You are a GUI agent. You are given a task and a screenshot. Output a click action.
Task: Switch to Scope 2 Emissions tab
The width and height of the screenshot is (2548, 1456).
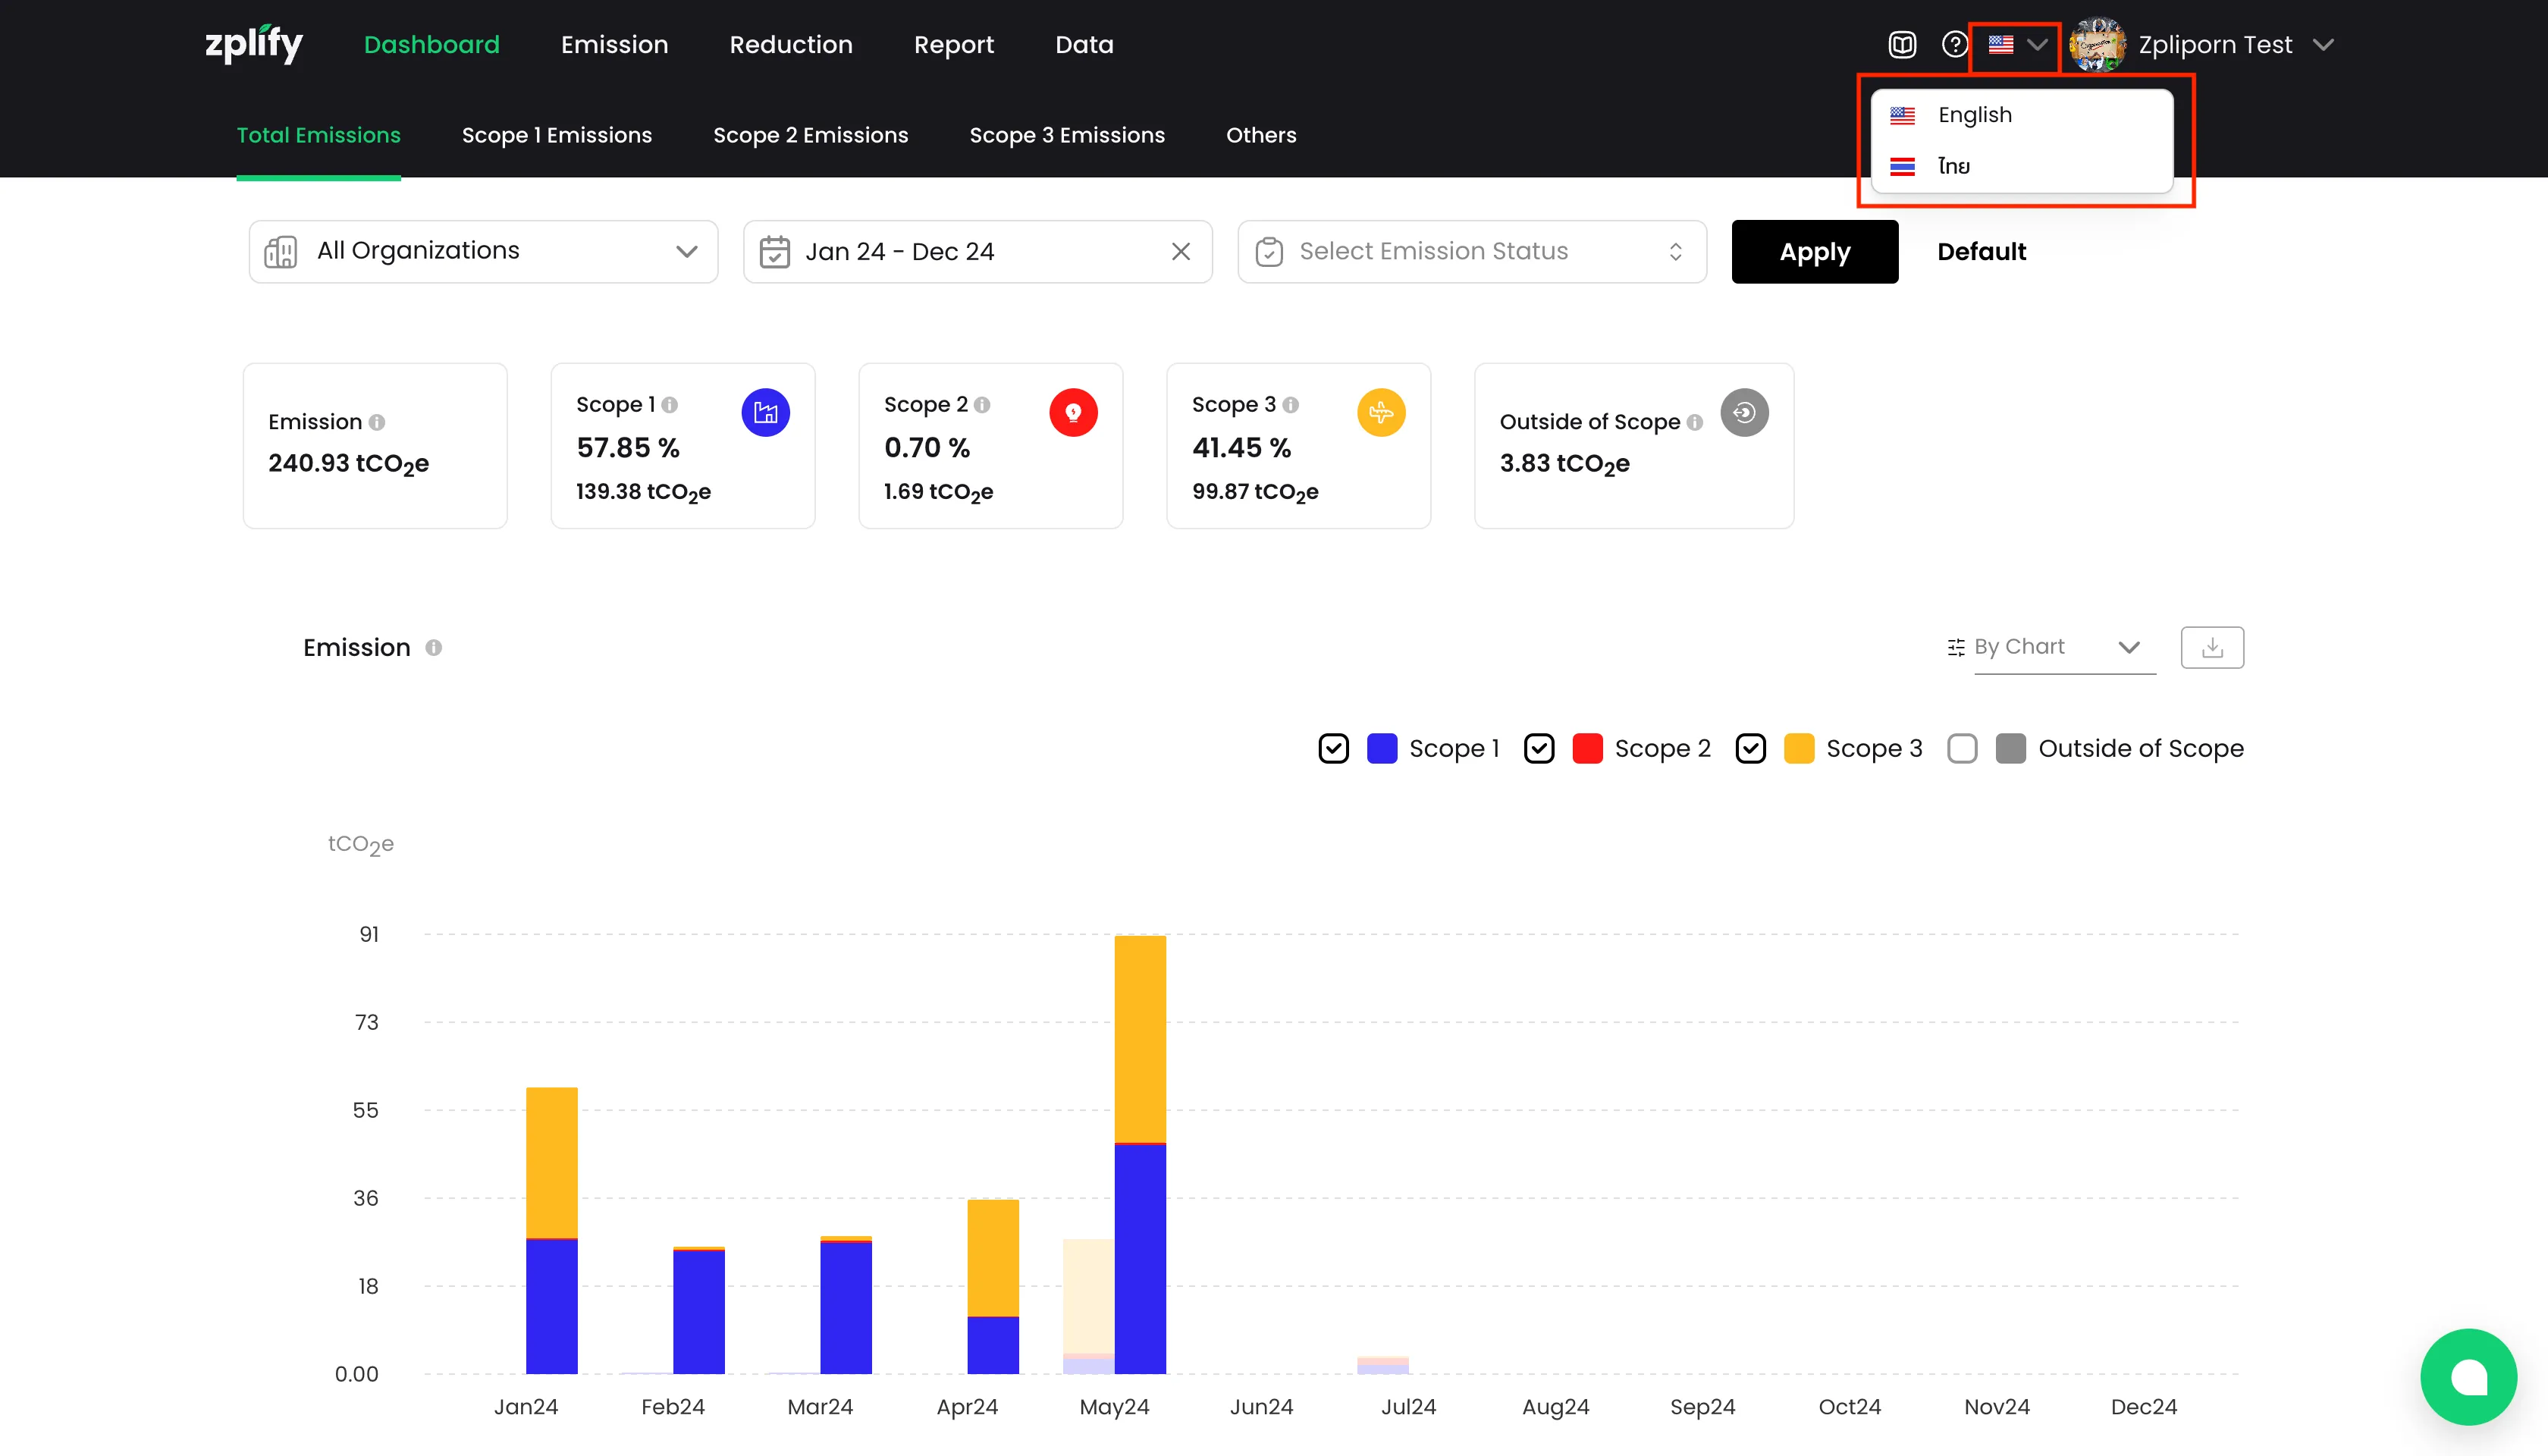point(810,135)
